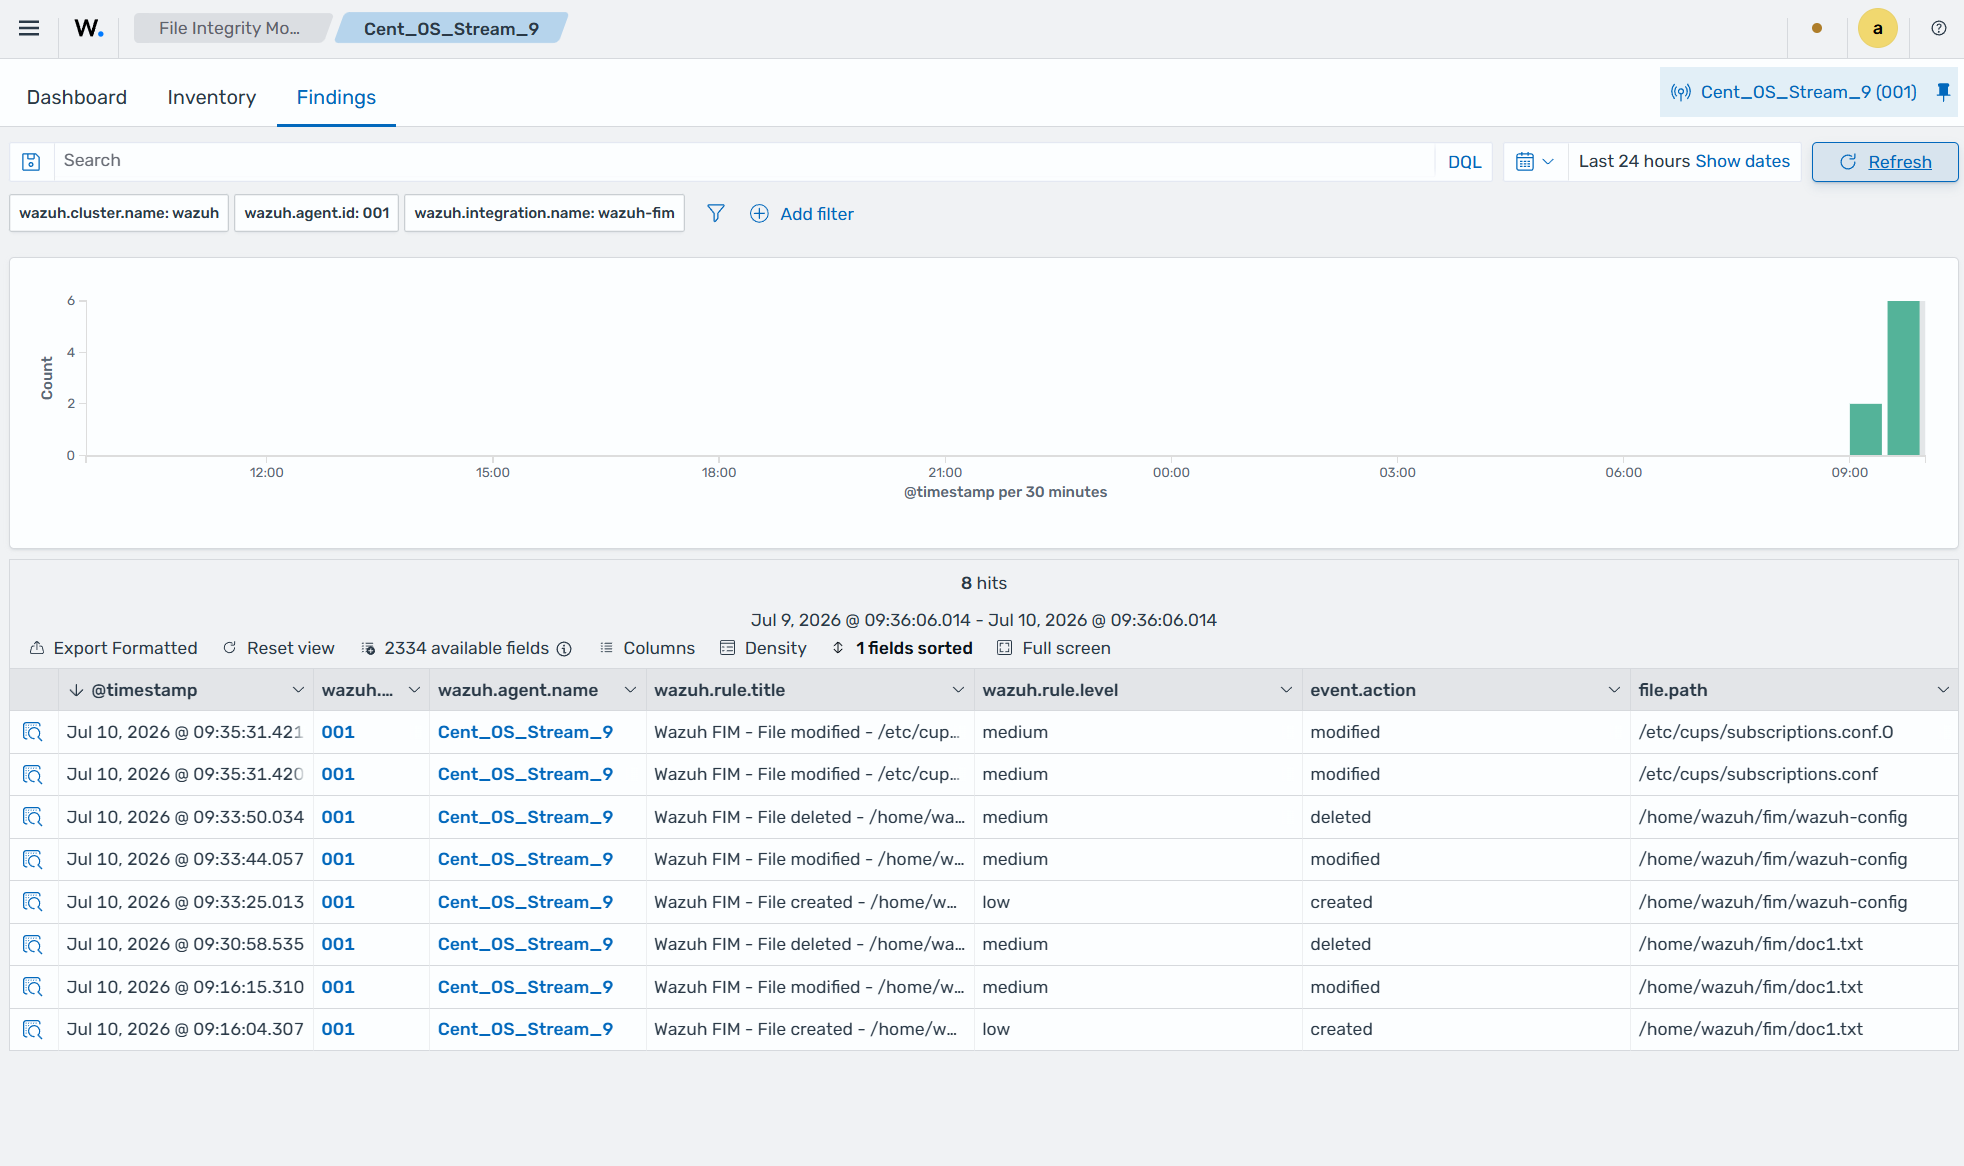The height and width of the screenshot is (1166, 1964).
Task: Click the change filters funnel icon
Action: click(x=716, y=213)
